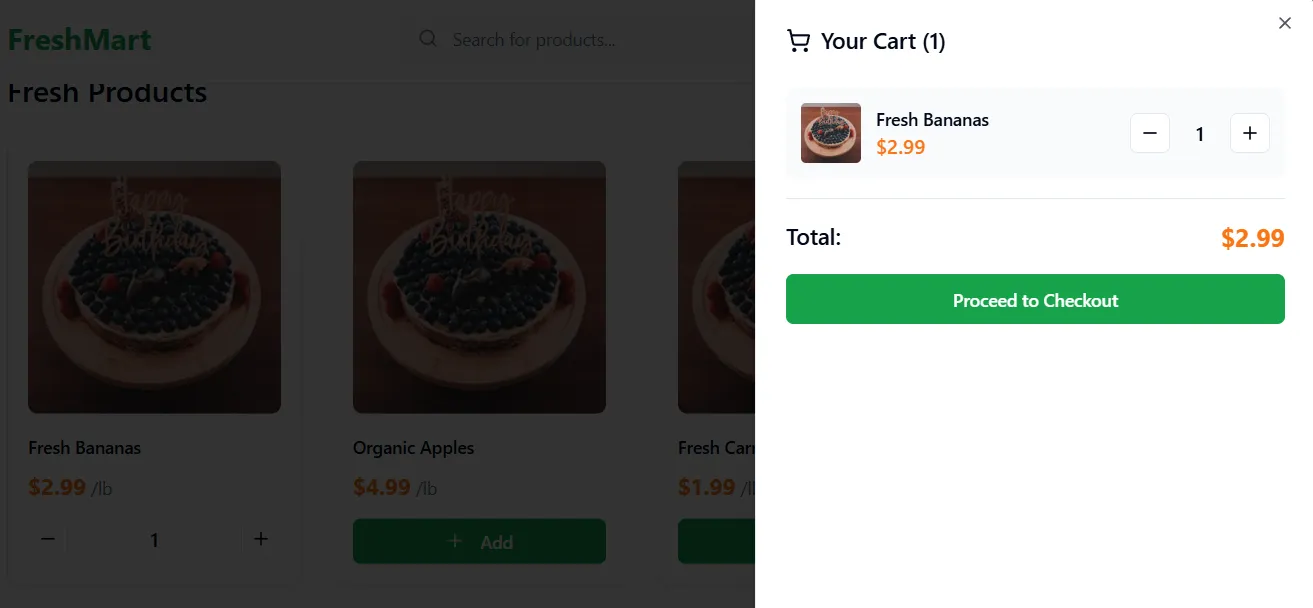Click the Fresh Bananas thumbnail in the cart

(831, 133)
